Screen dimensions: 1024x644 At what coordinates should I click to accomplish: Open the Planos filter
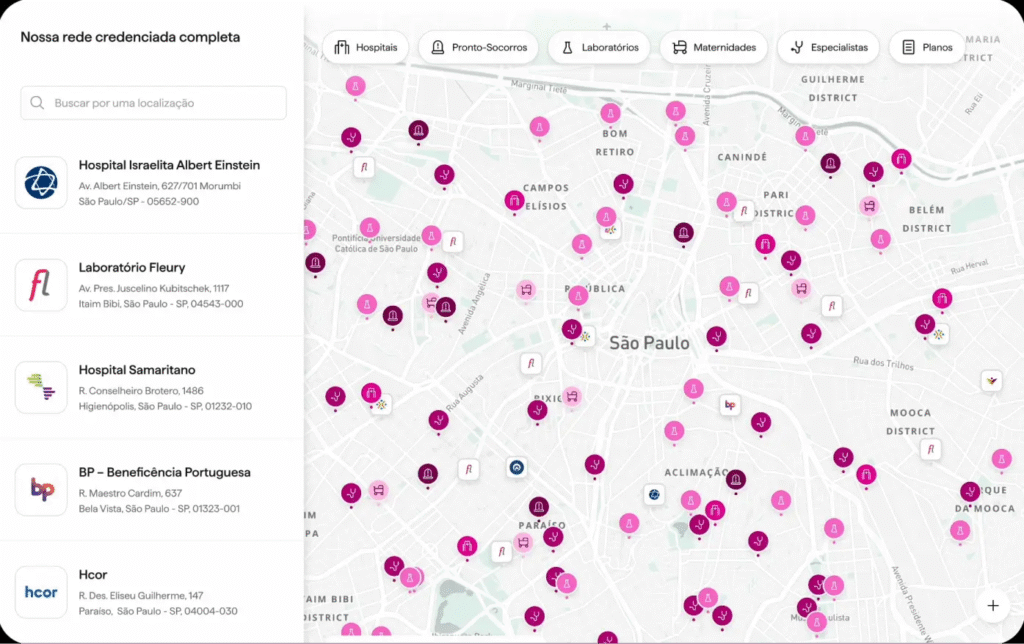[x=927, y=48]
